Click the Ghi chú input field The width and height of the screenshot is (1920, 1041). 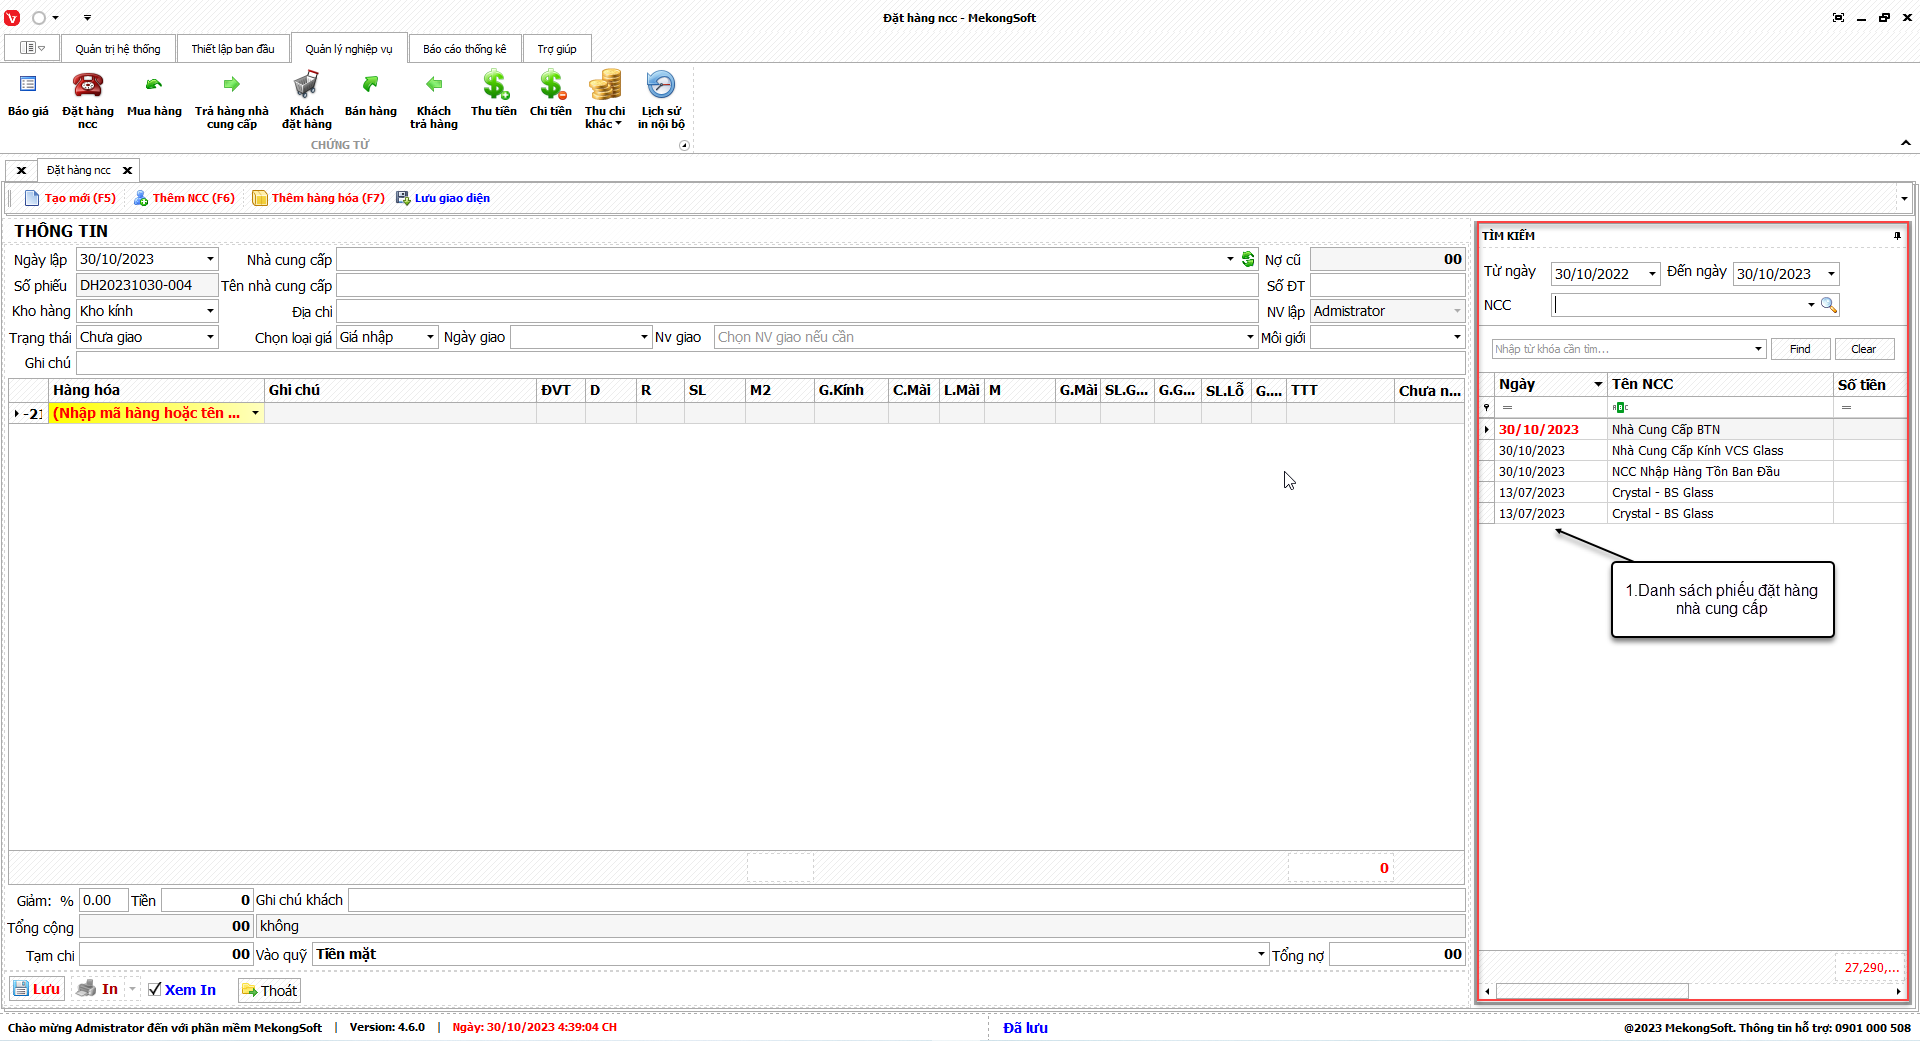coord(770,363)
